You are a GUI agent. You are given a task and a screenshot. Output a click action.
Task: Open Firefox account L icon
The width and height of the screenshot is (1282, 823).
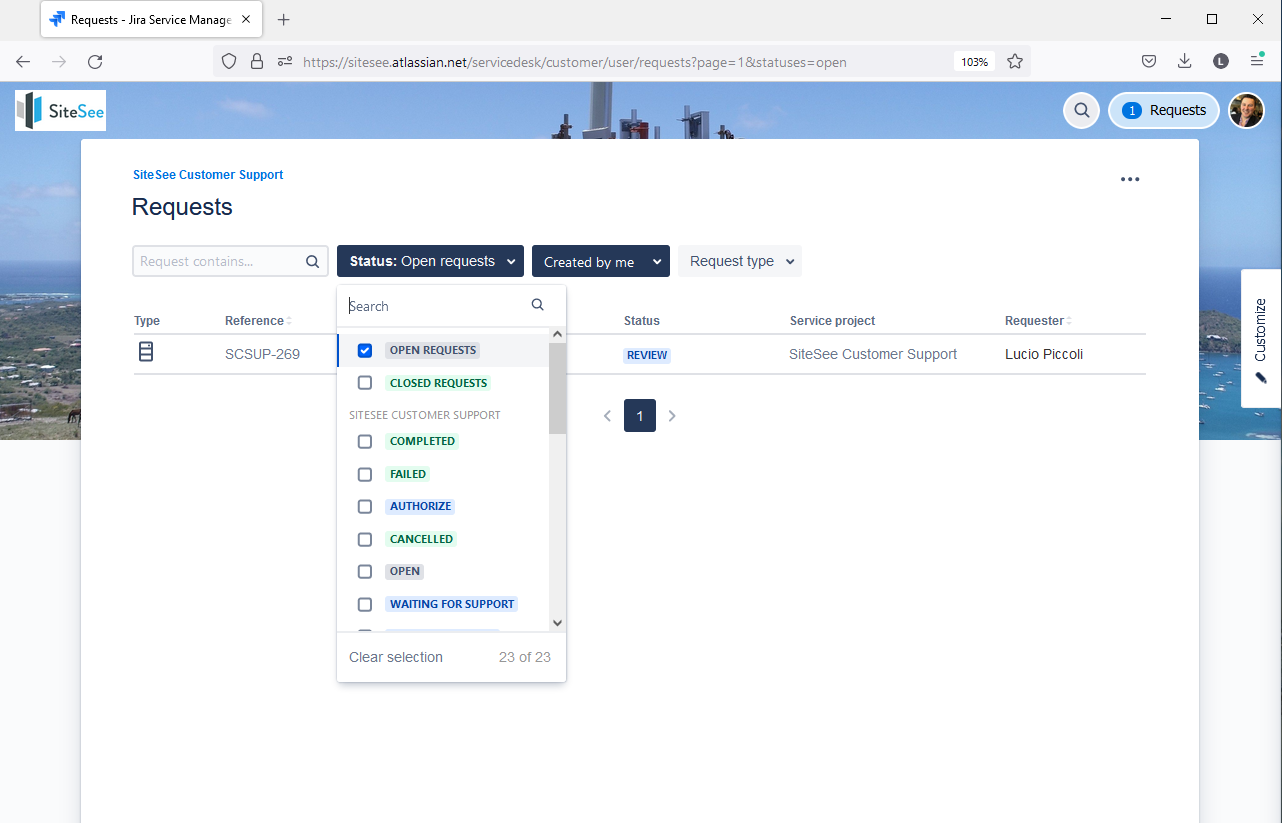click(1221, 62)
